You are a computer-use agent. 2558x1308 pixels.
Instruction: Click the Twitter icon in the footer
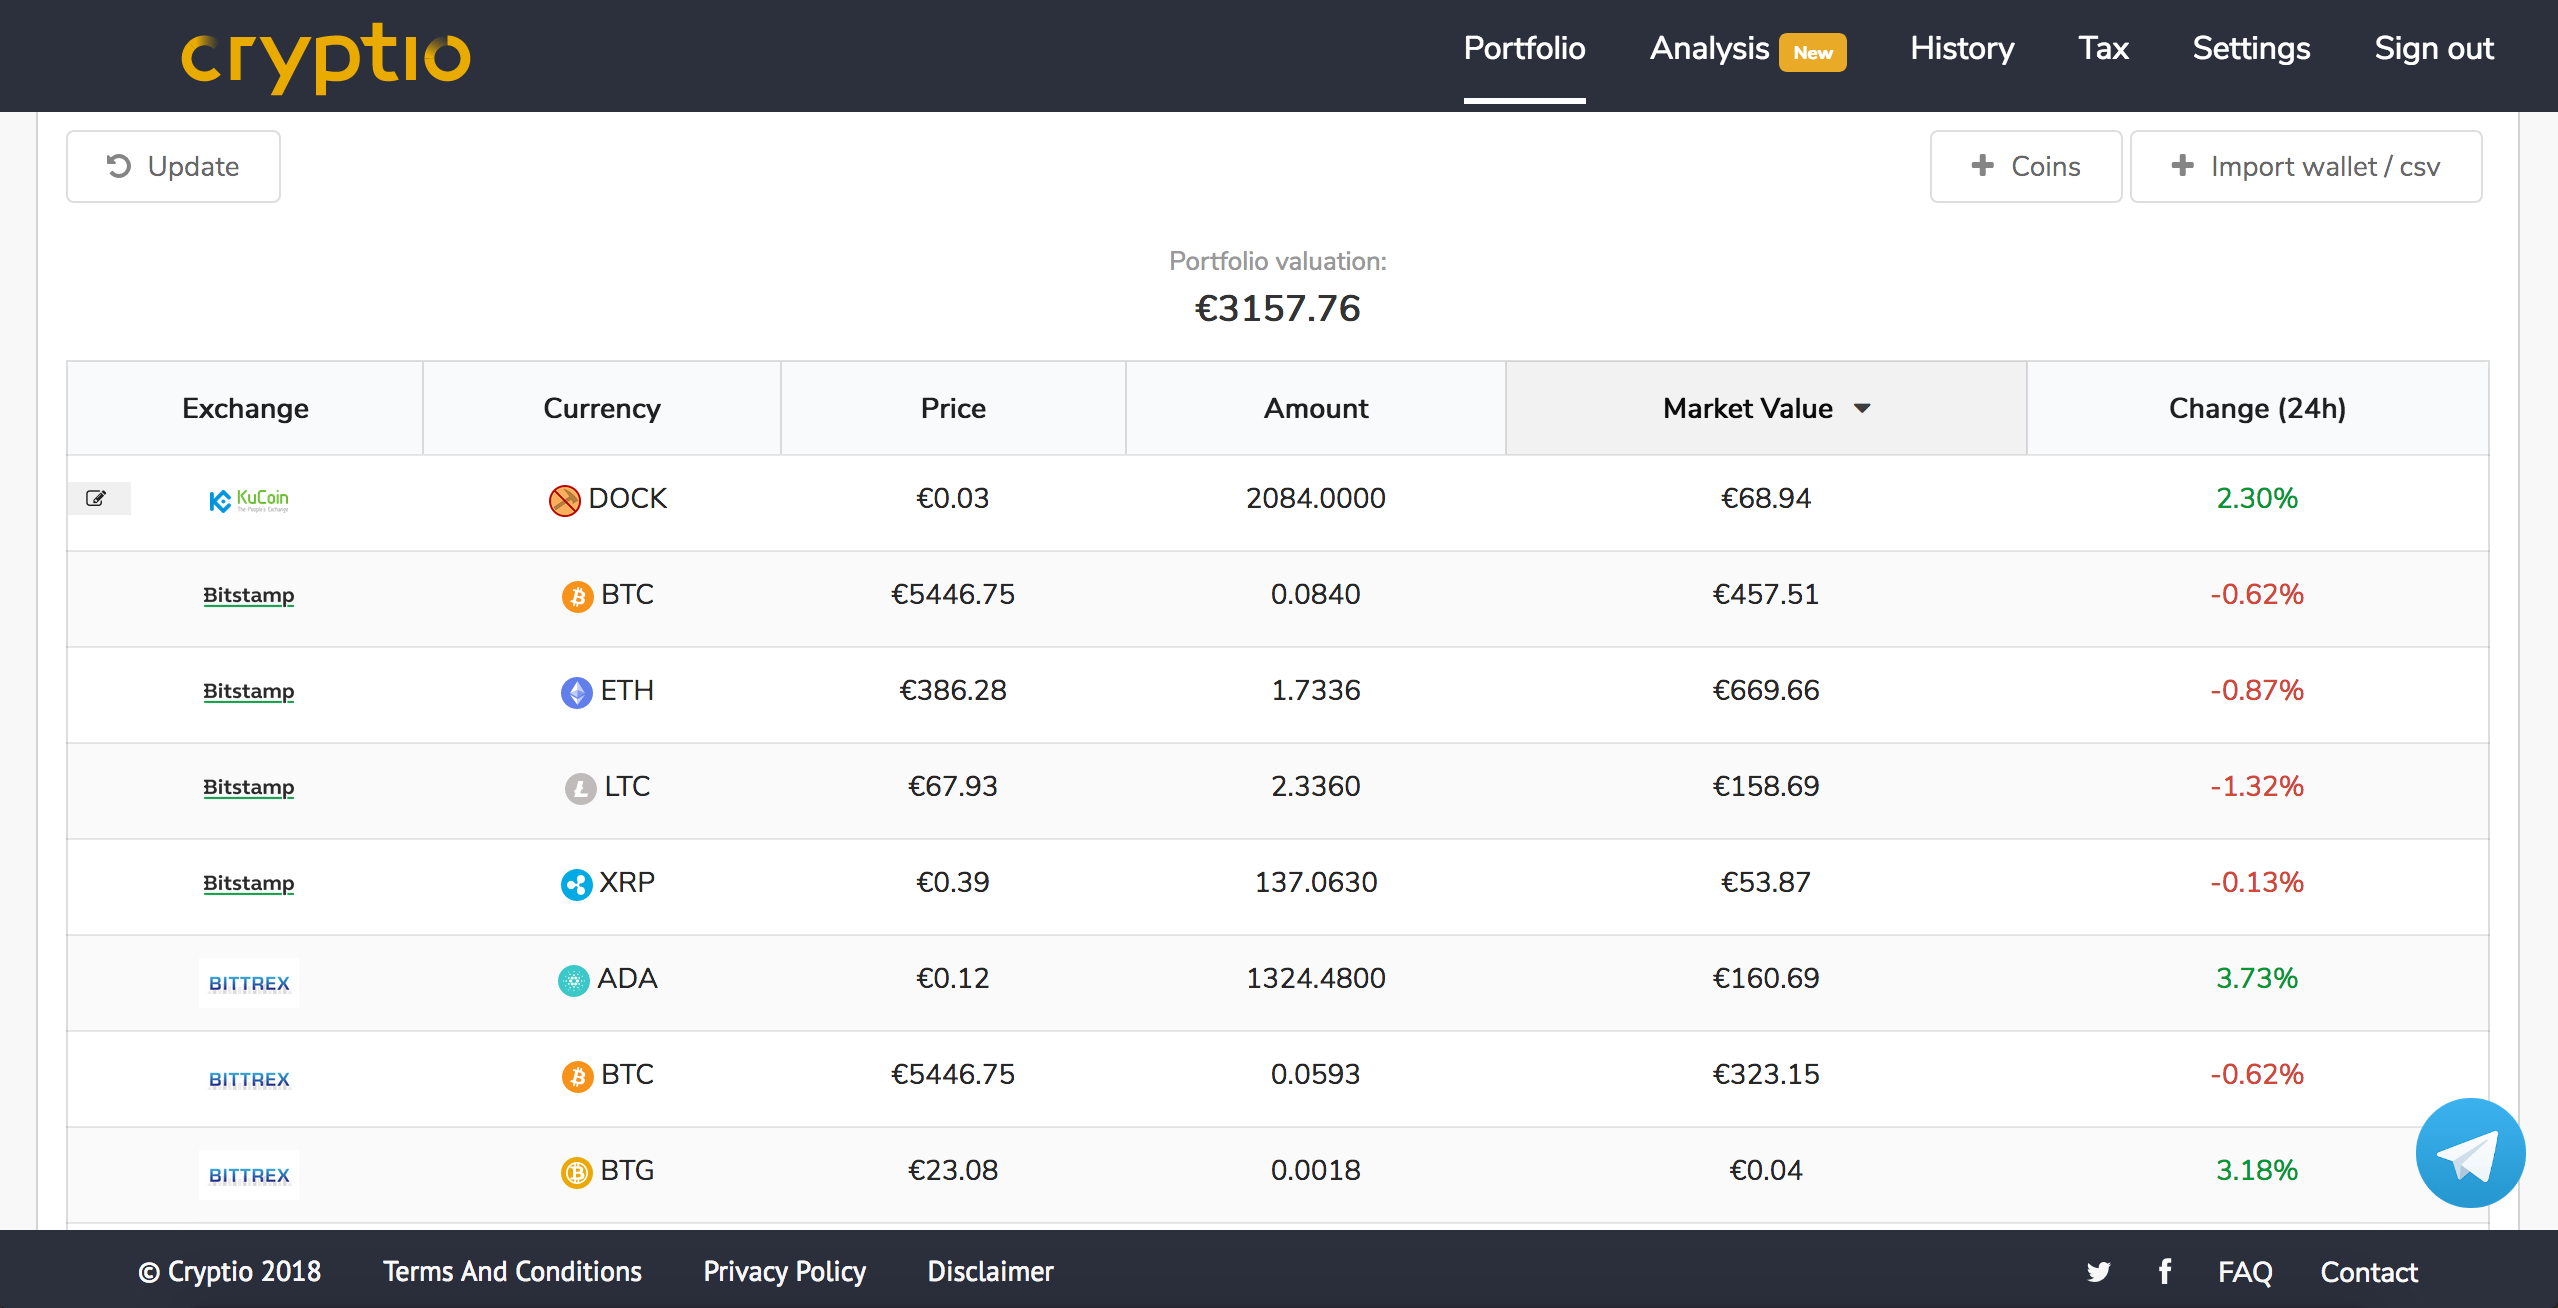click(2098, 1271)
